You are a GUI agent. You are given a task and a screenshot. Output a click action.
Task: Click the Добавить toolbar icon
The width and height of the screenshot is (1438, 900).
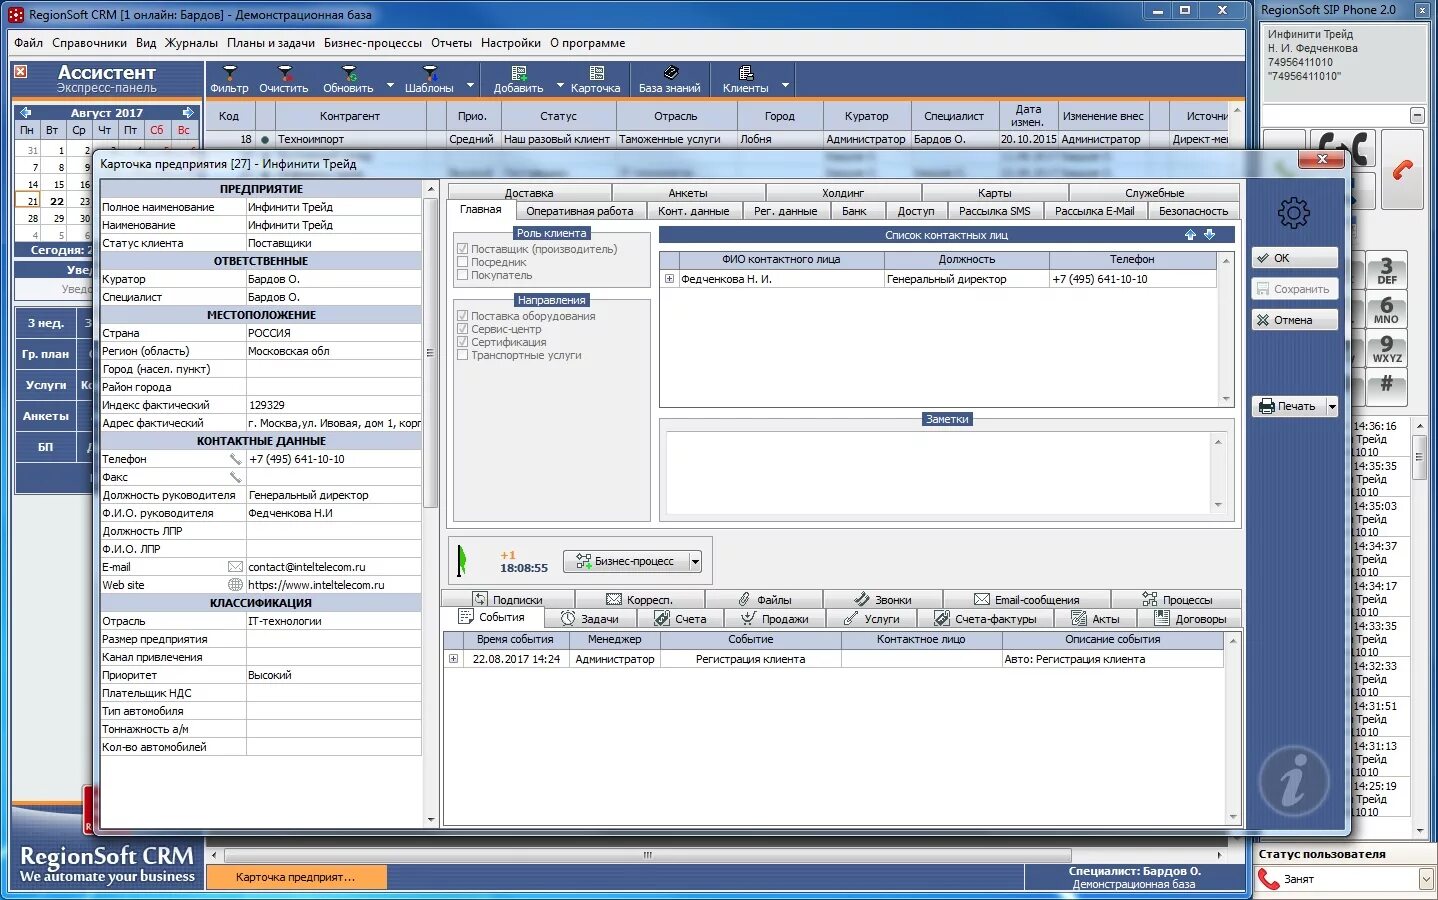click(518, 79)
